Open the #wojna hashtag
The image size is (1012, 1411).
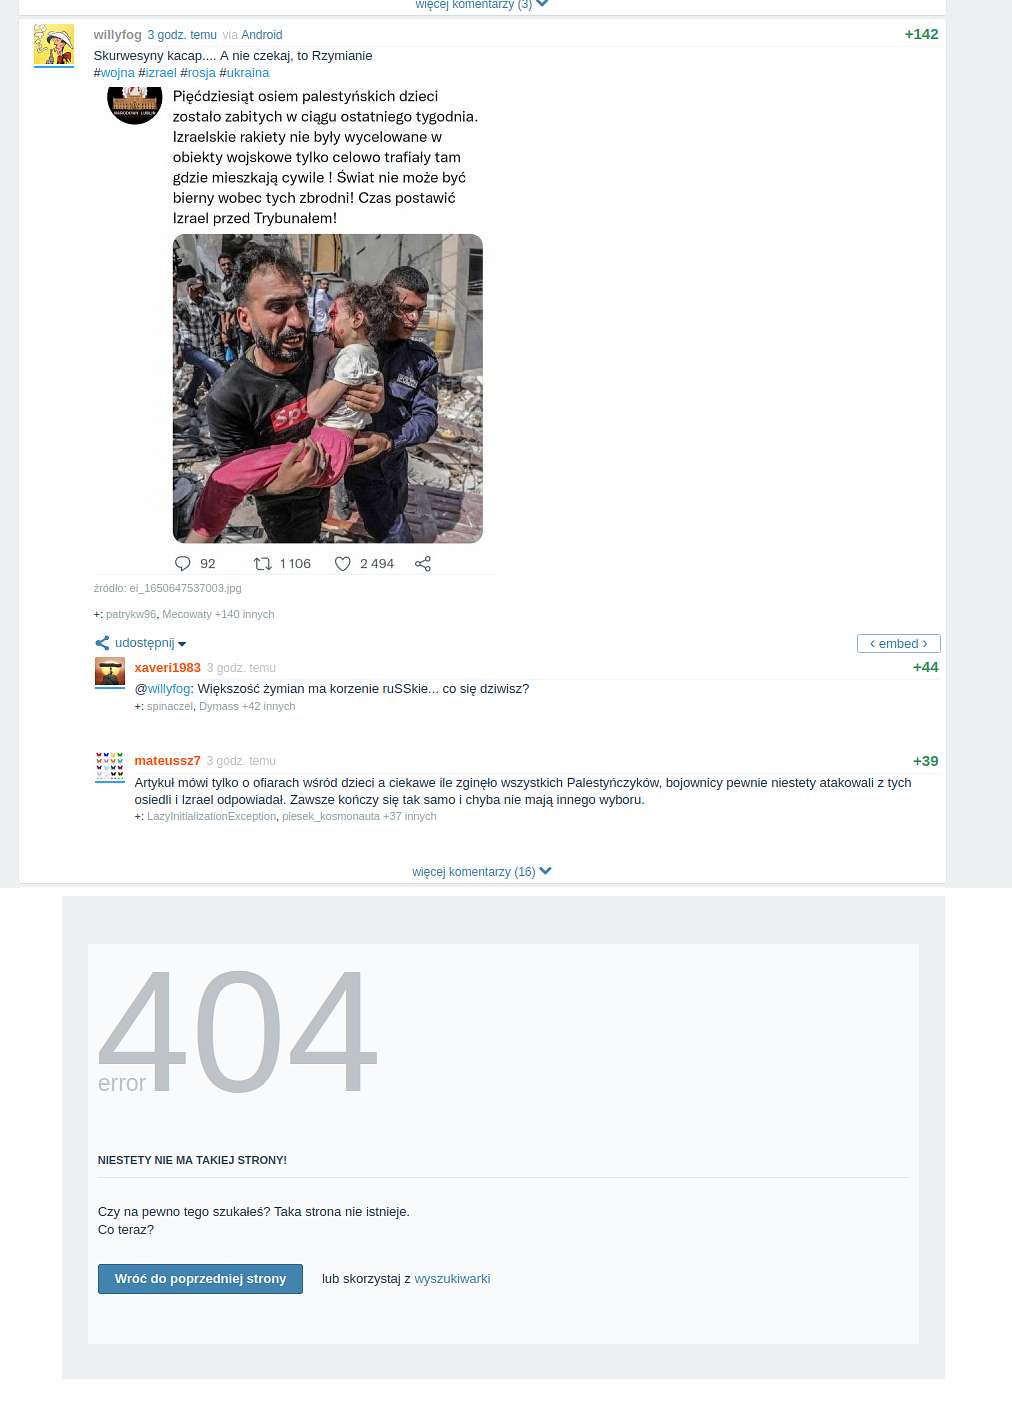(114, 73)
